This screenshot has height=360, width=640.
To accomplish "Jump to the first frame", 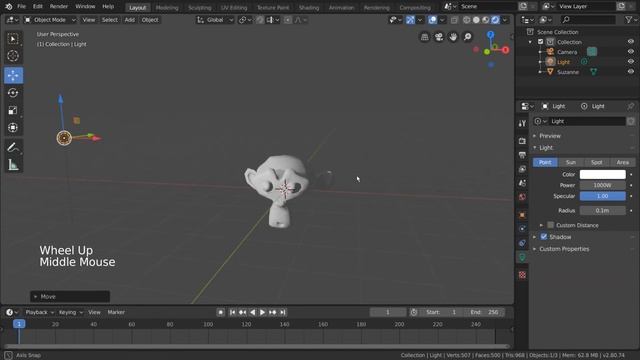I will point(233,312).
